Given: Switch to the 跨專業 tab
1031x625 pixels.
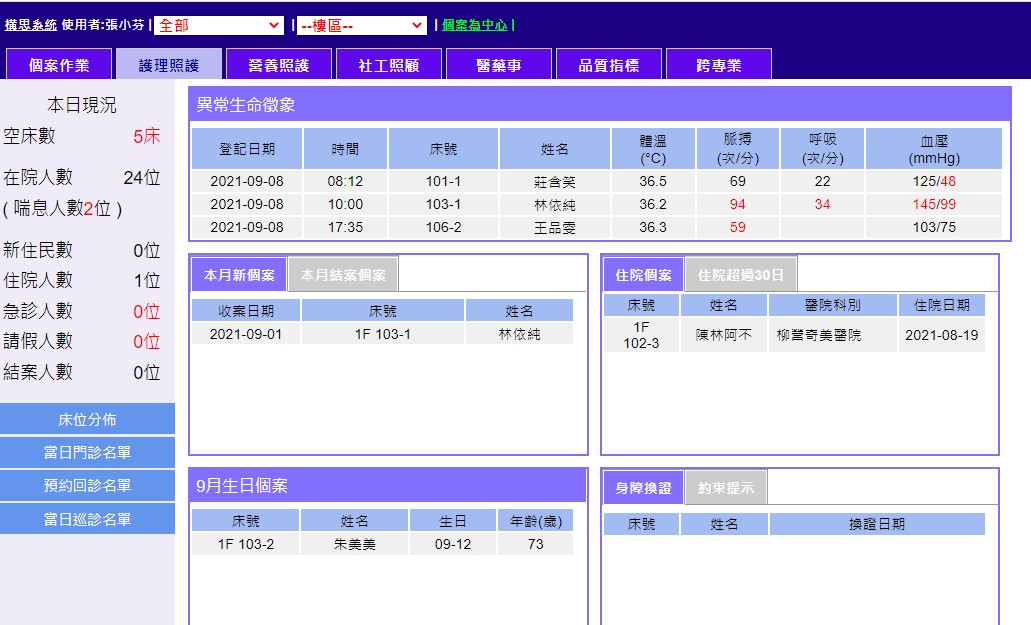Looking at the screenshot, I should click(x=719, y=64).
